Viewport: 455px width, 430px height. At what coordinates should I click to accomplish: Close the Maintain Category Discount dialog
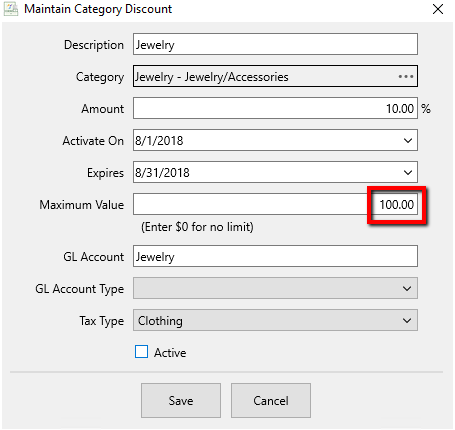[x=438, y=9]
